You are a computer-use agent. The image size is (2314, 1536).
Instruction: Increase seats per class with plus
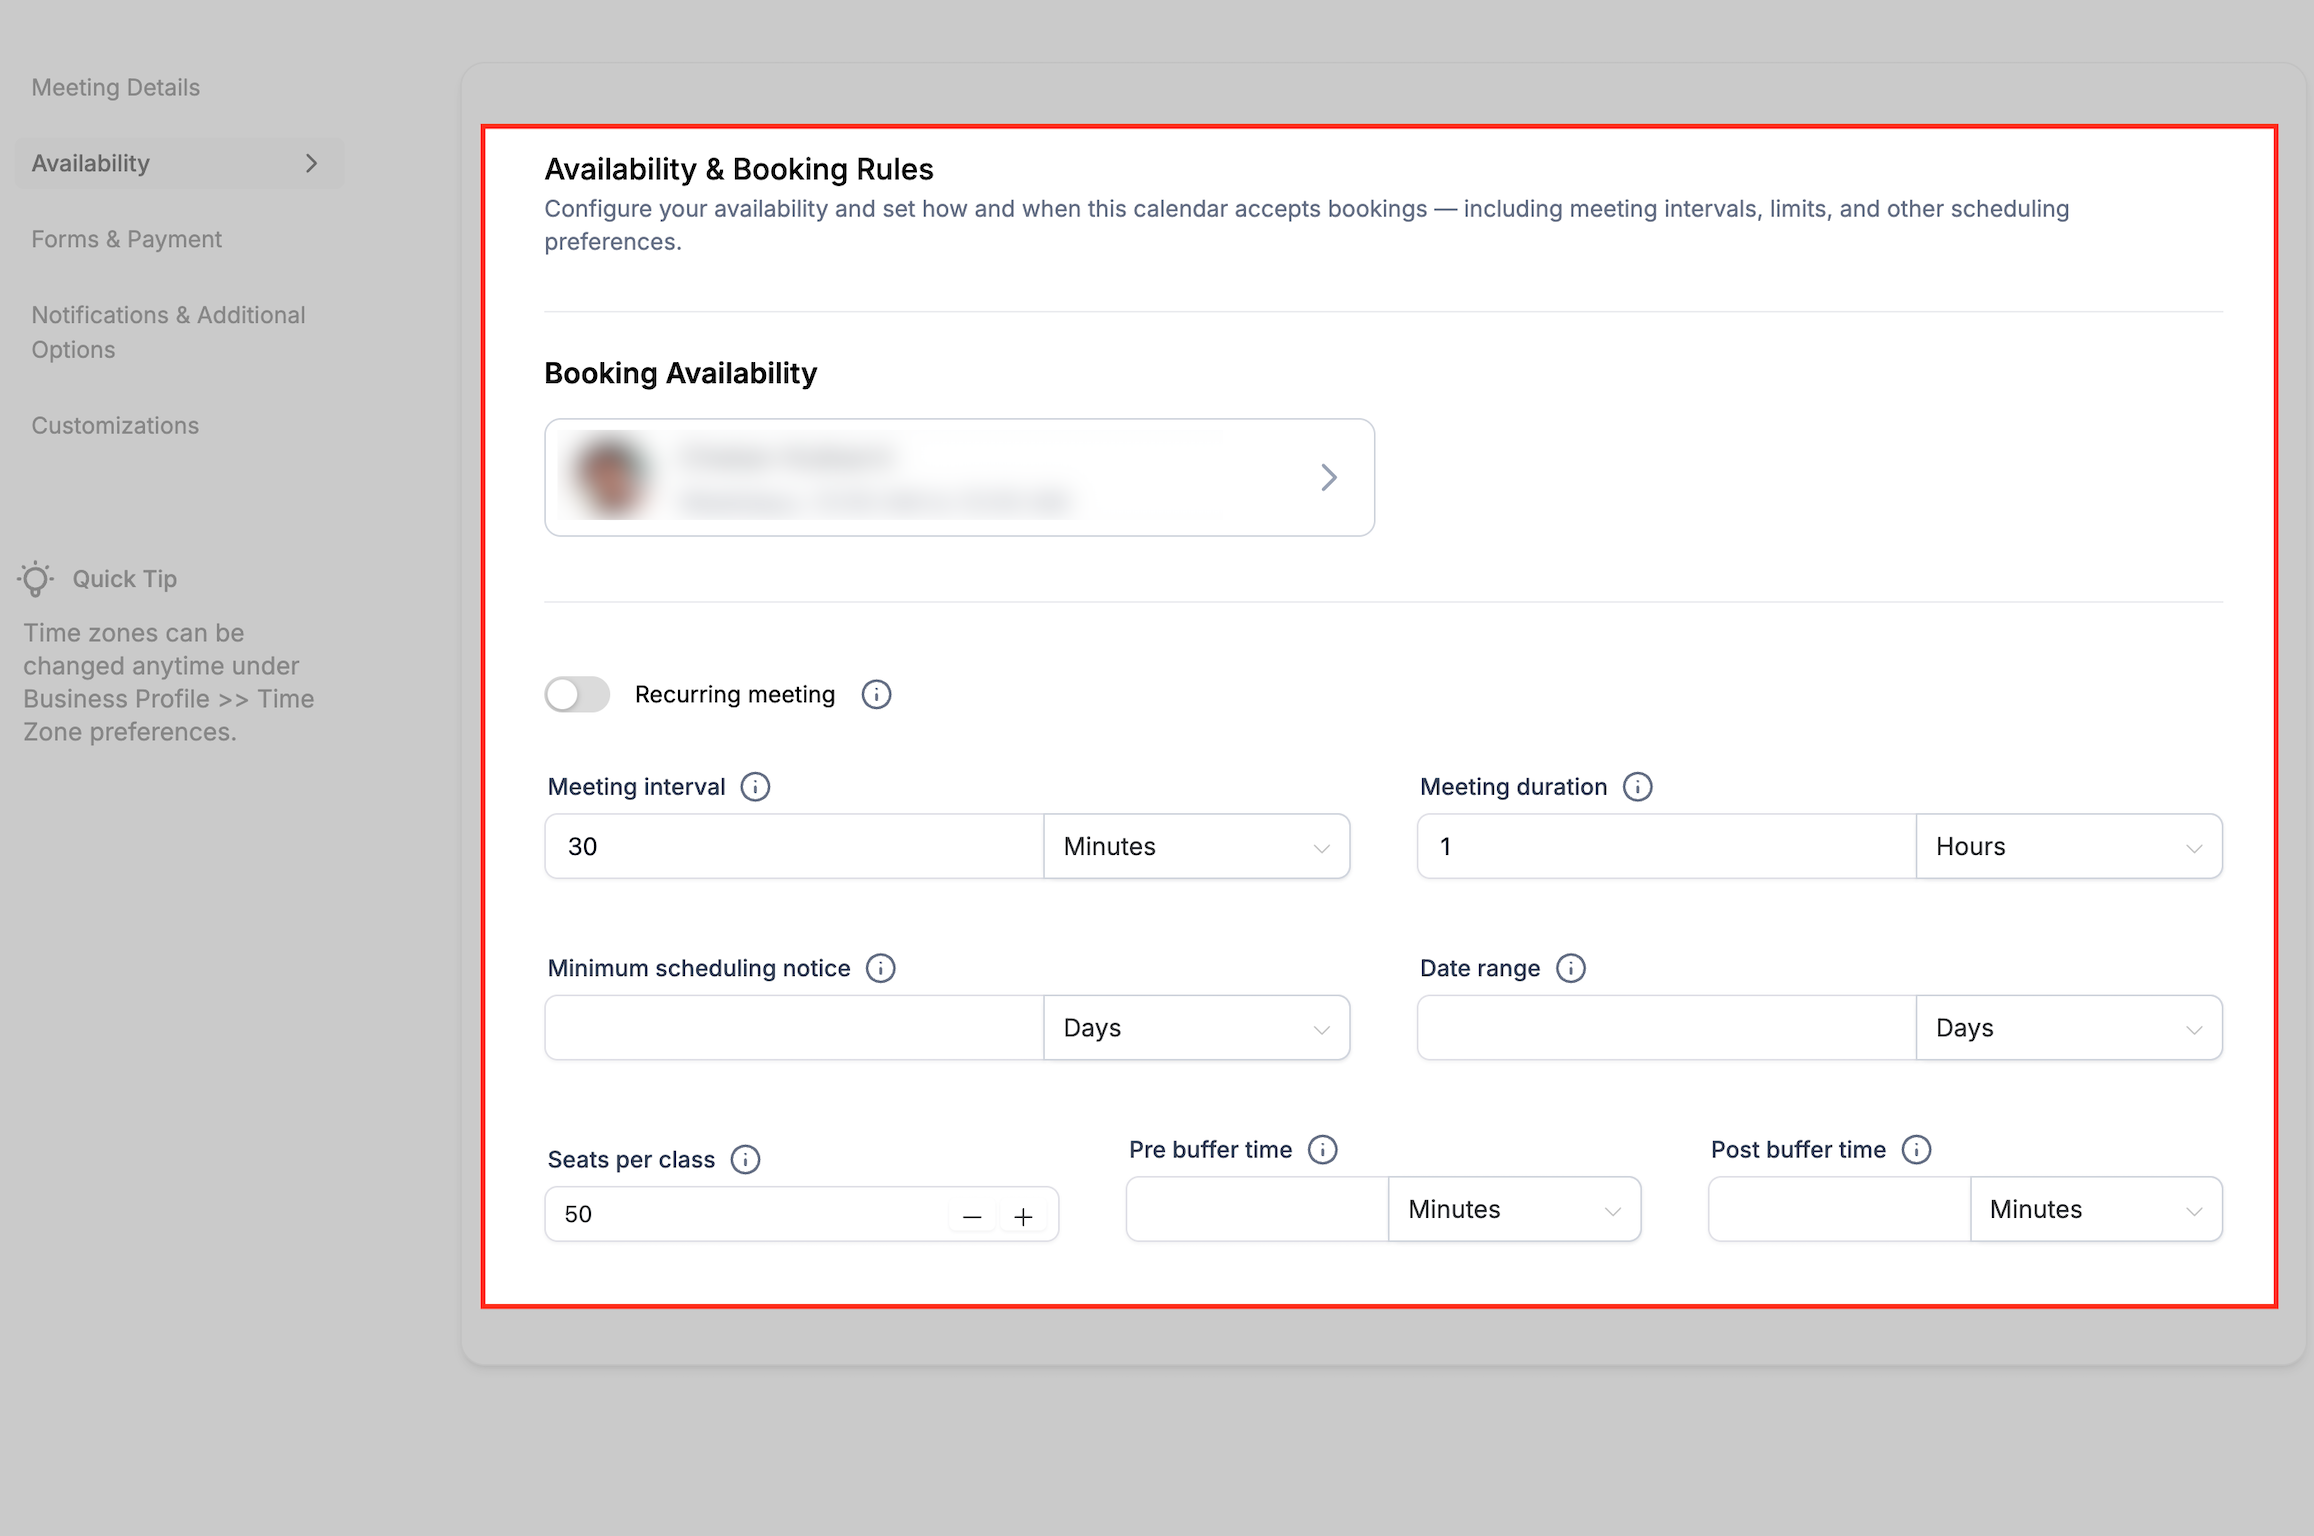coord(1023,1216)
